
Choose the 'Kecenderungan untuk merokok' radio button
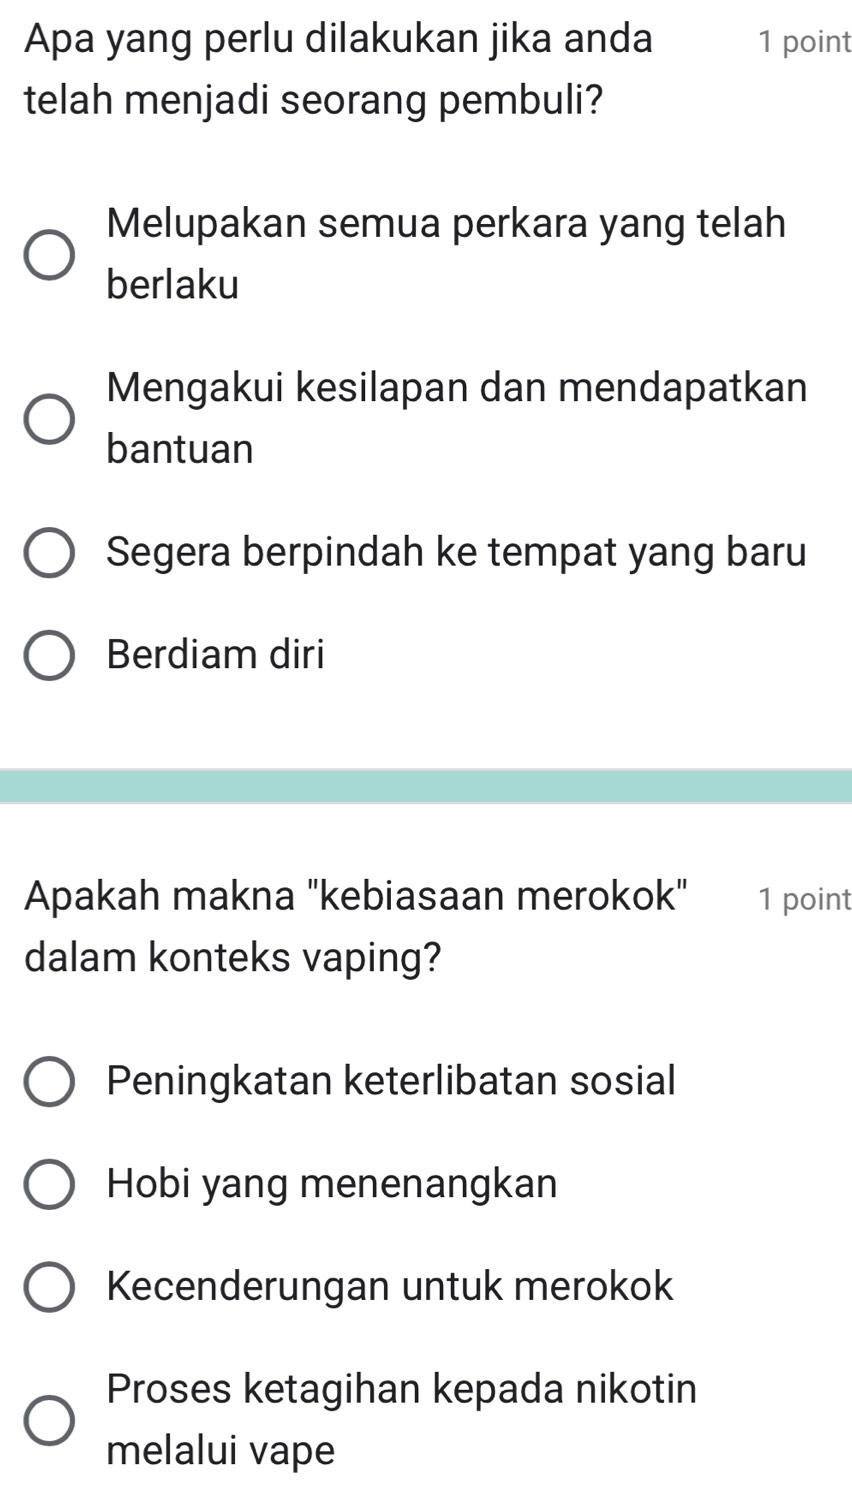tap(49, 1287)
